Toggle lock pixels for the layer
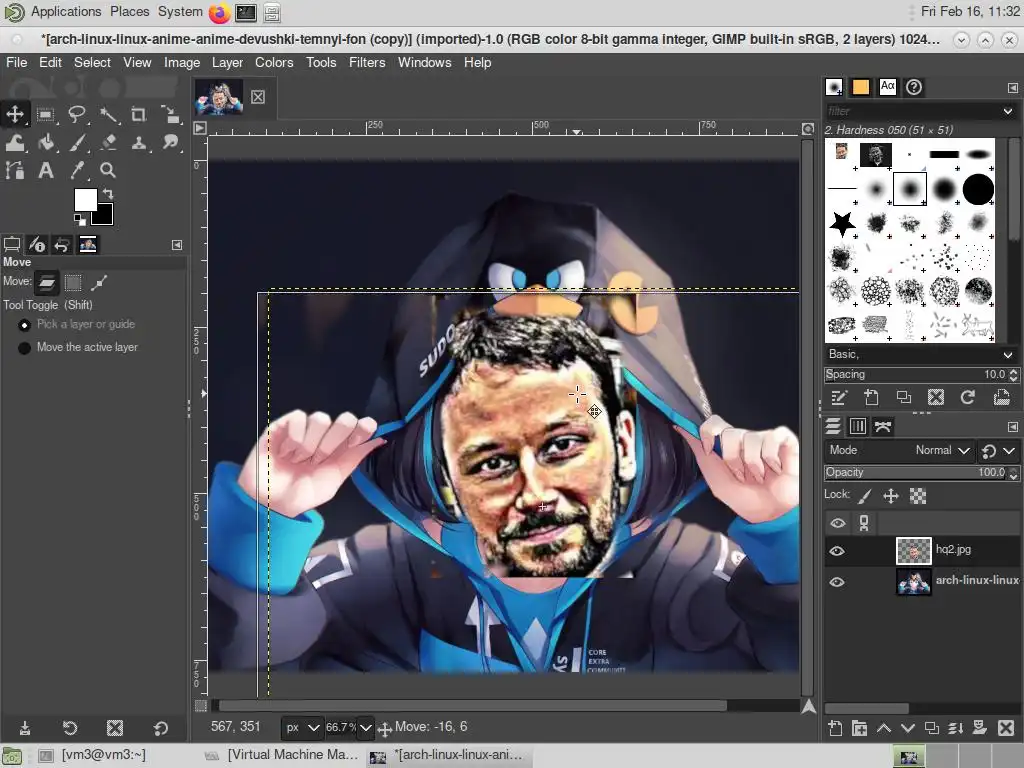 coord(865,497)
